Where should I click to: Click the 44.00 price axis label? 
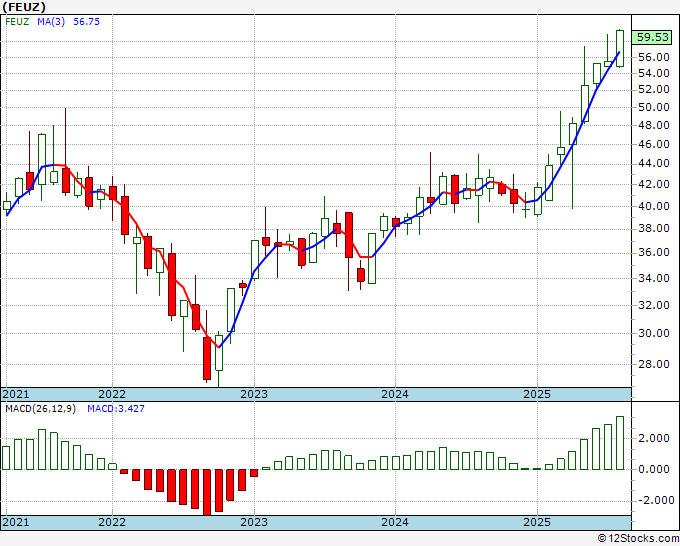653,163
